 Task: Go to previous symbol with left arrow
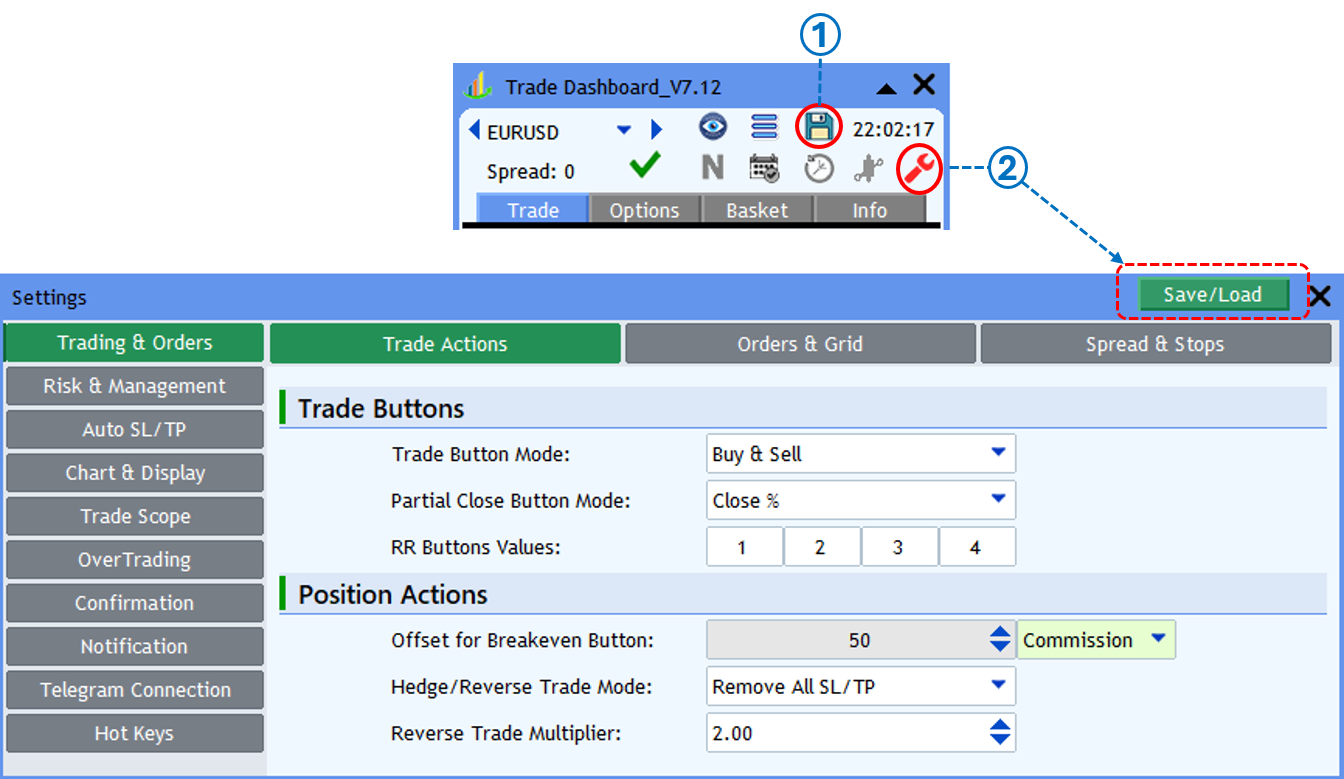[474, 130]
